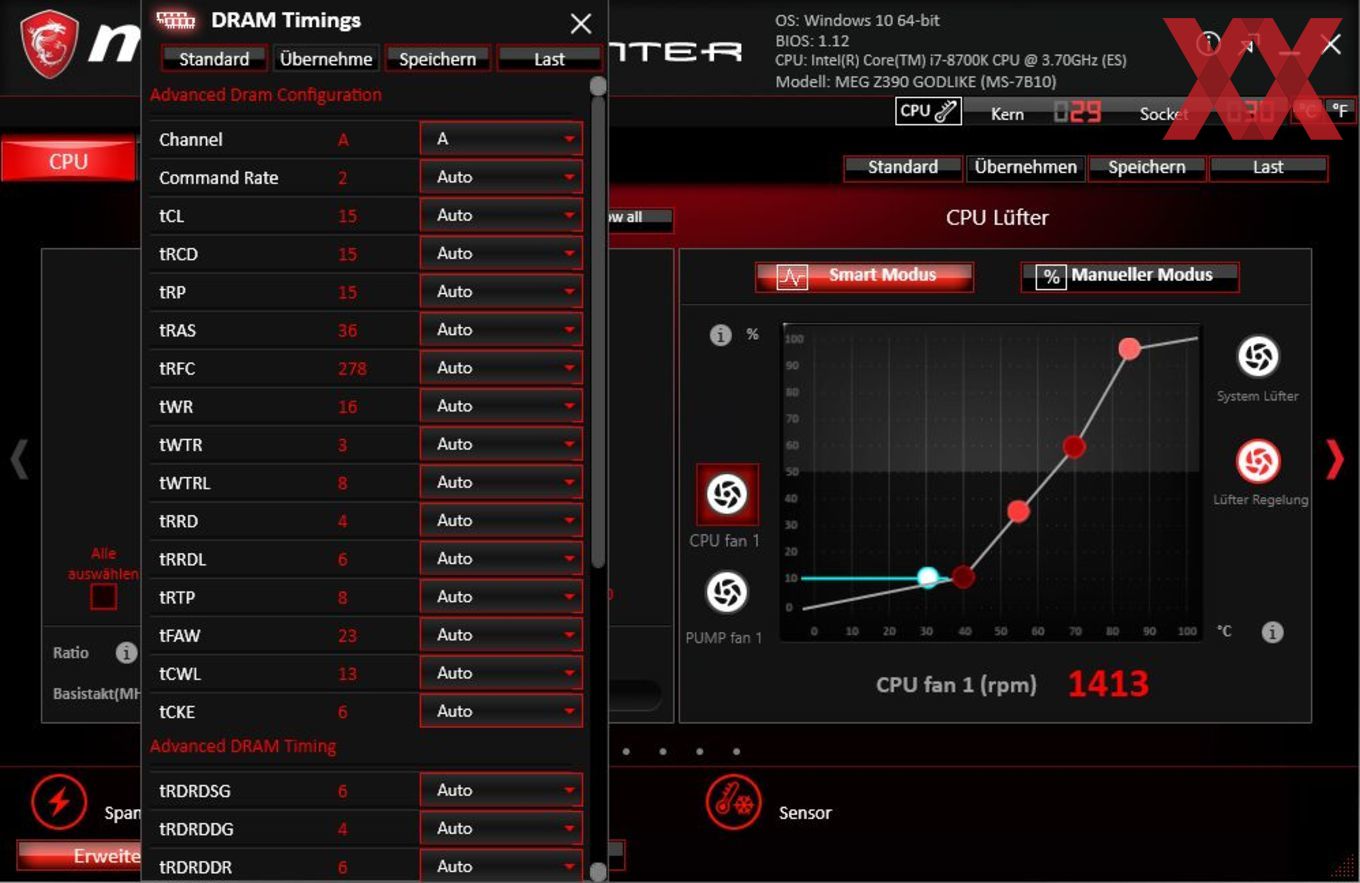Open the Command Rate dropdown
The width and height of the screenshot is (1360, 883).
tap(501, 177)
